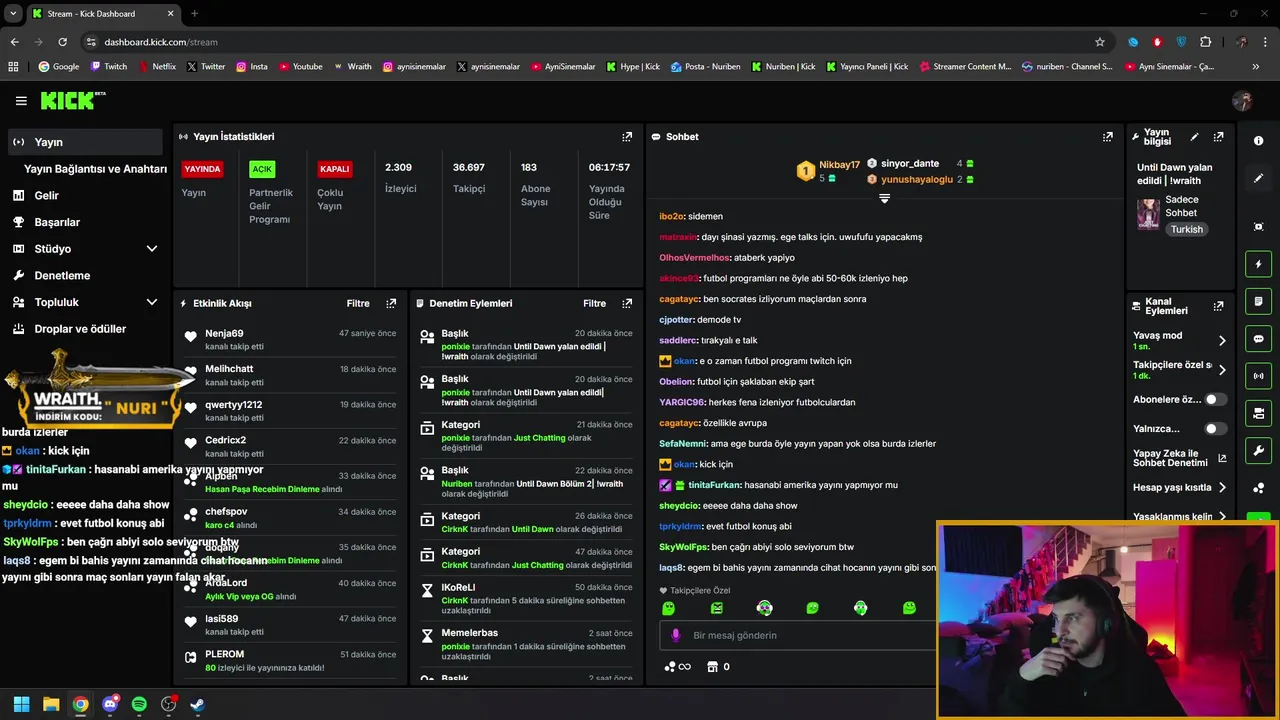
Task: Pop out the Sohbet chat panel
Action: [x=1108, y=137]
